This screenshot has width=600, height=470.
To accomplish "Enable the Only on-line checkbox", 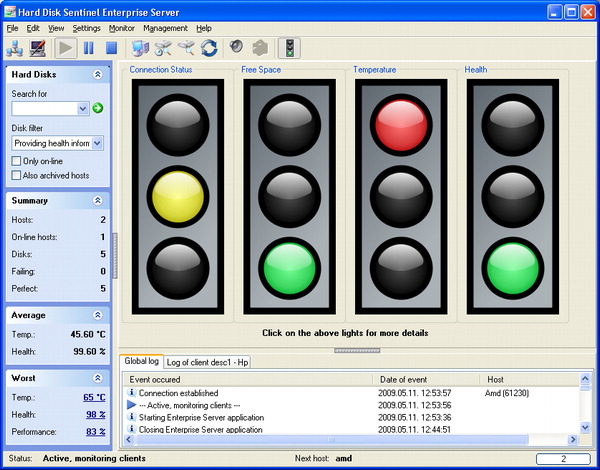I will tap(16, 161).
